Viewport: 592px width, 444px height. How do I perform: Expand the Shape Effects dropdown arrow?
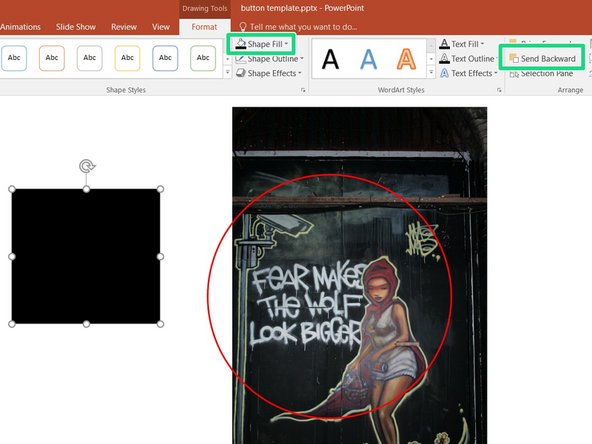pyautogui.click(x=300, y=73)
